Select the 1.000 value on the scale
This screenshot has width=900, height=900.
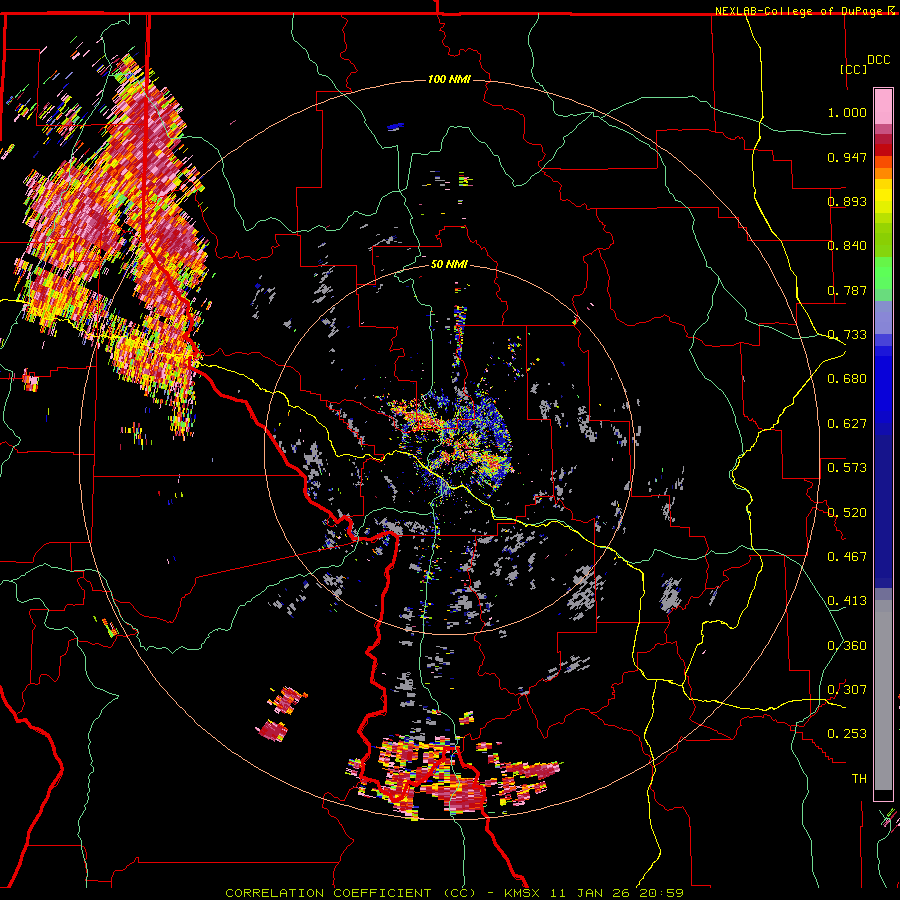click(847, 112)
